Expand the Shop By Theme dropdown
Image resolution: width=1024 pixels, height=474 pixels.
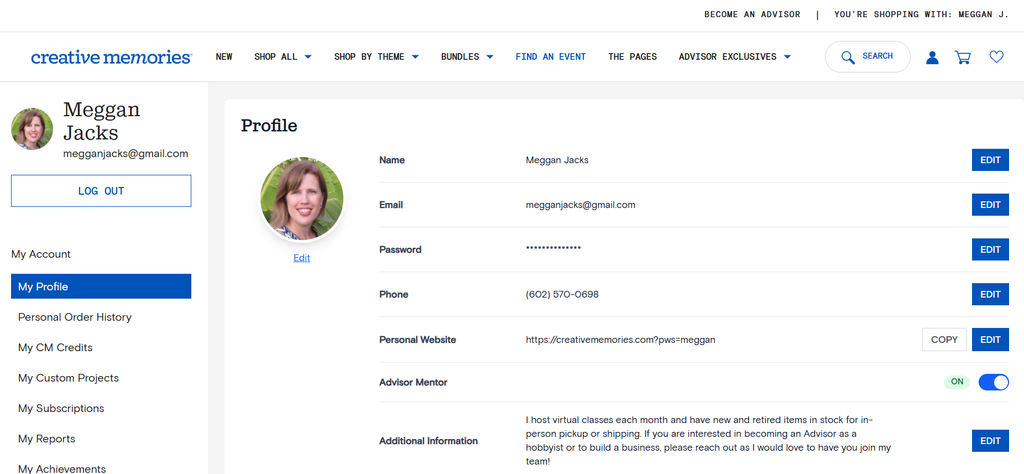[x=376, y=57]
